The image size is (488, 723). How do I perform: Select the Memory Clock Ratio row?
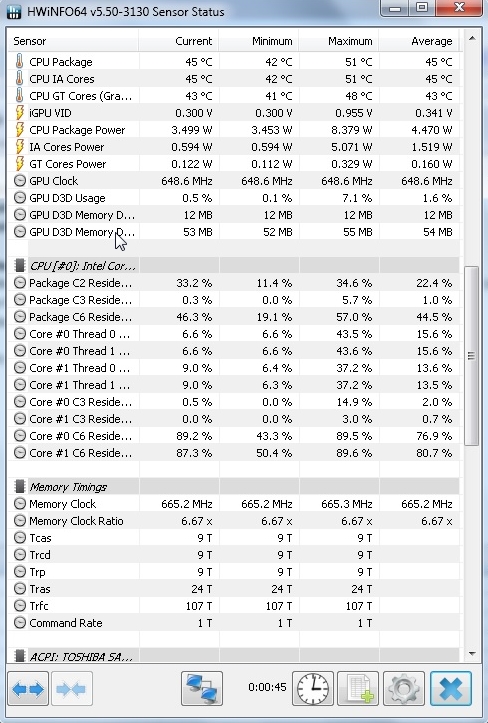tap(233, 521)
